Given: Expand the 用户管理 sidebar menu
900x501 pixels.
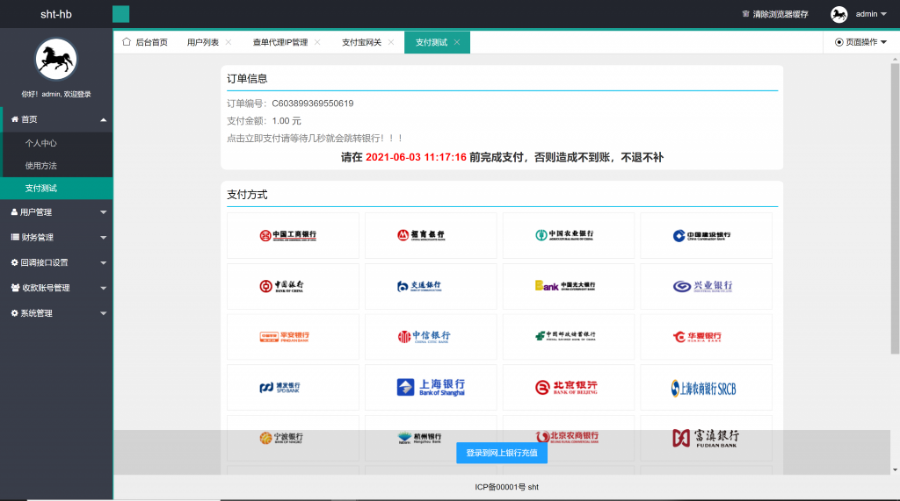Looking at the screenshot, I should coord(56,212).
